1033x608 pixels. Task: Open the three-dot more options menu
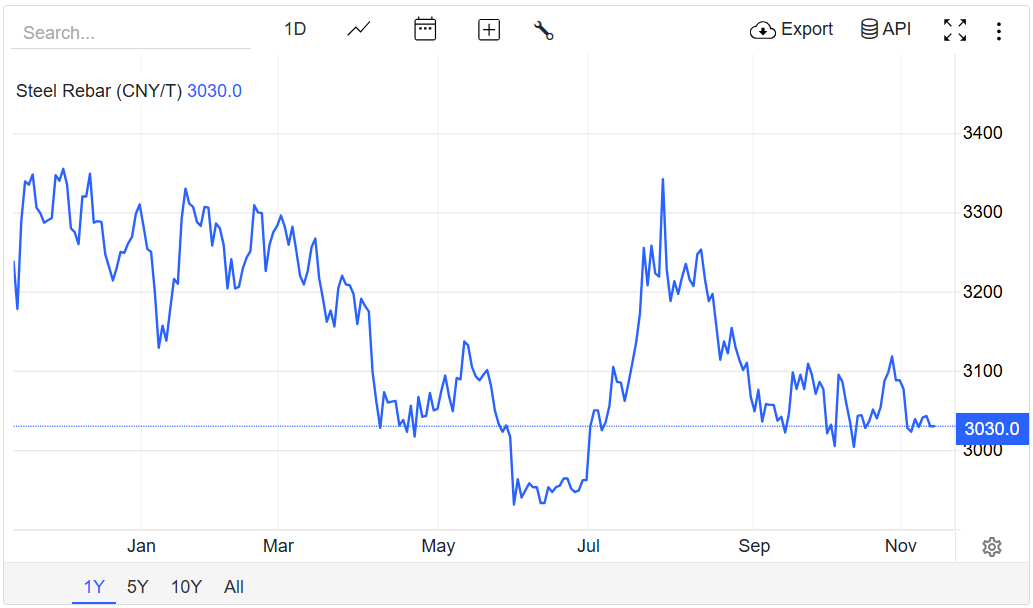(x=998, y=31)
